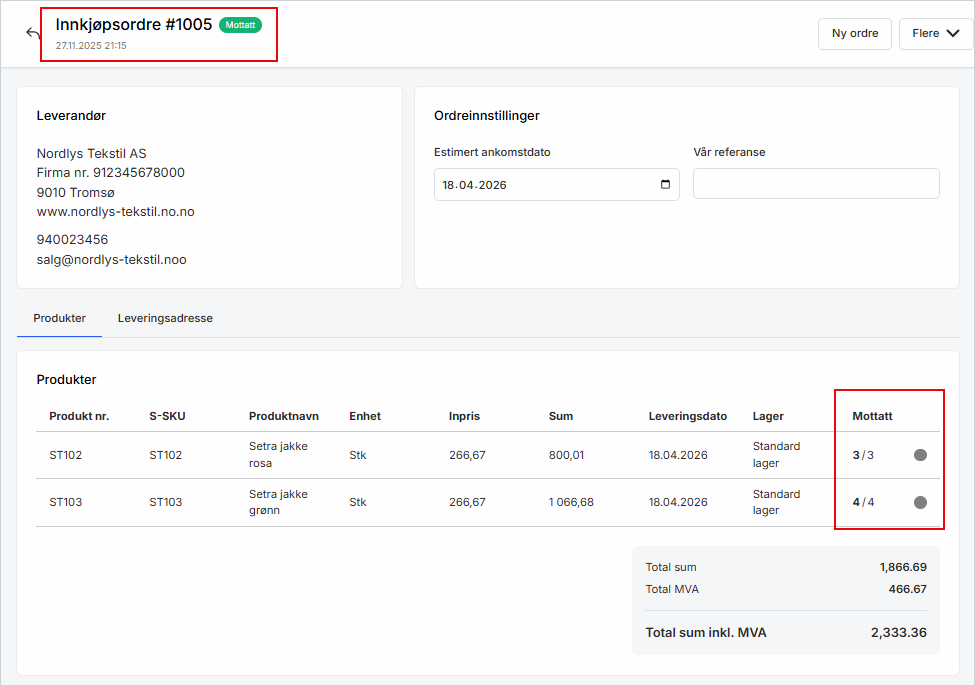Click the Produkt nr. column header

click(x=79, y=416)
